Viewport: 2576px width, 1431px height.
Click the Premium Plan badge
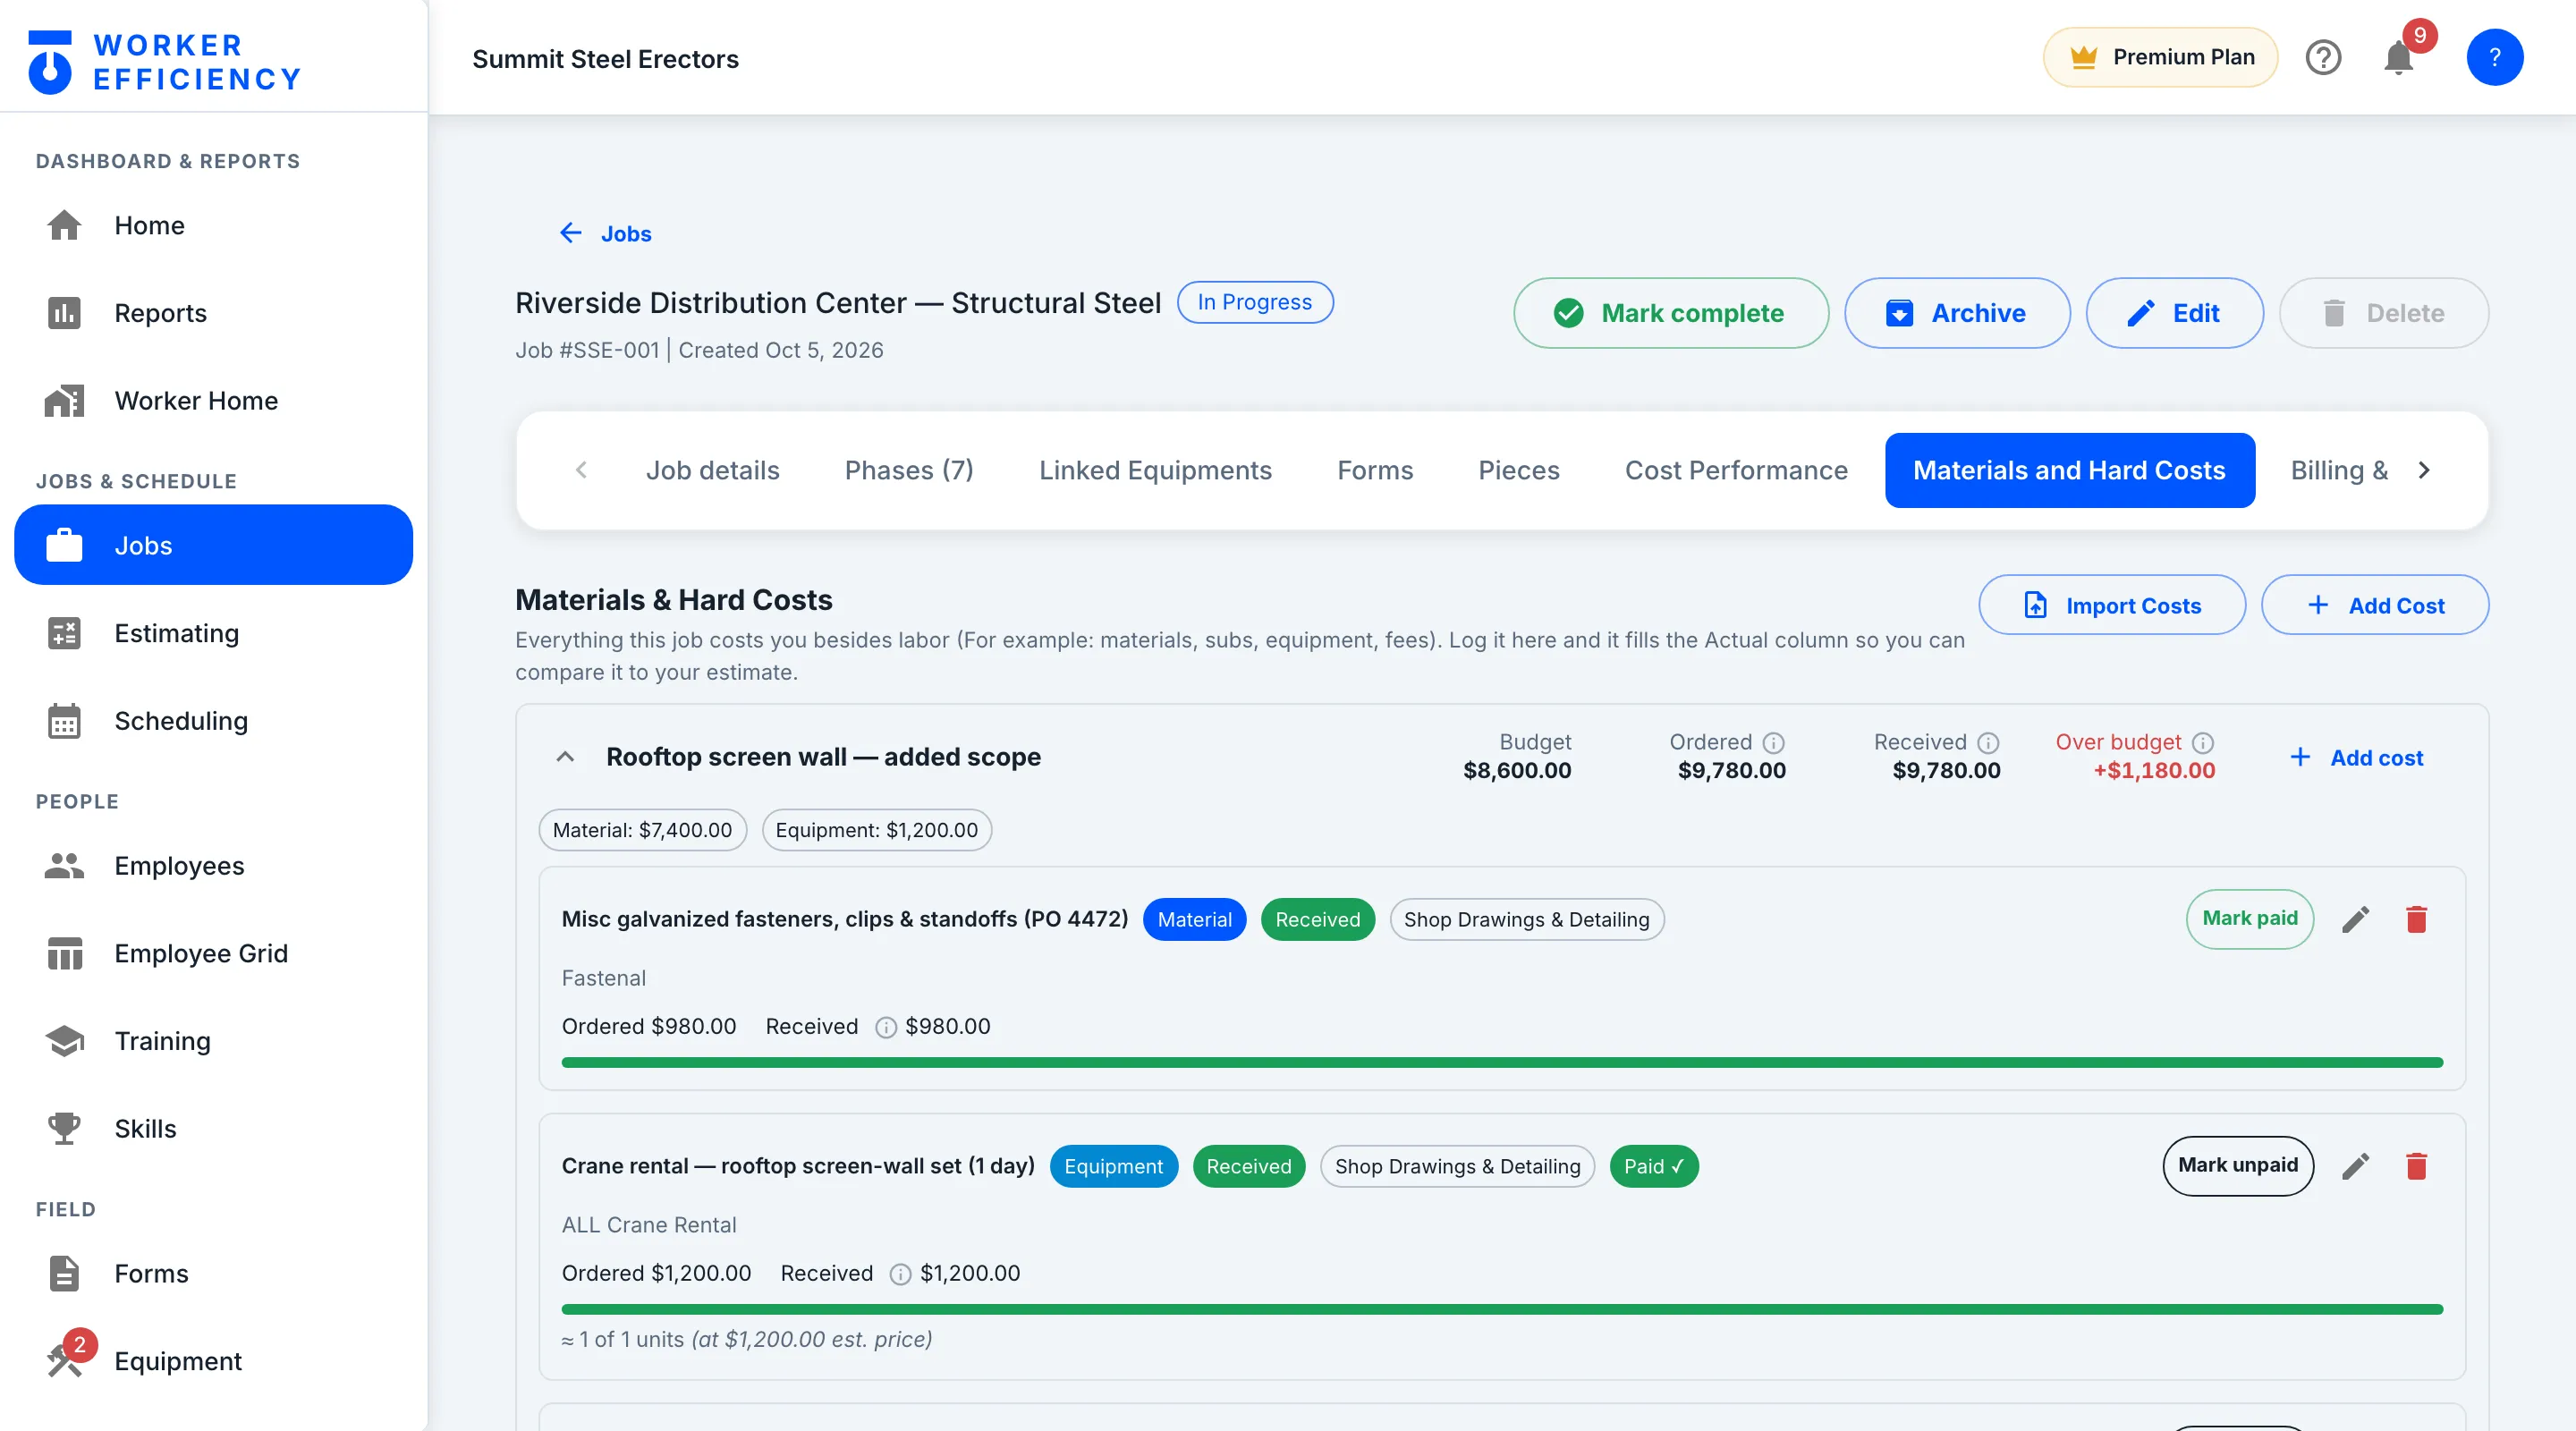click(x=2160, y=57)
